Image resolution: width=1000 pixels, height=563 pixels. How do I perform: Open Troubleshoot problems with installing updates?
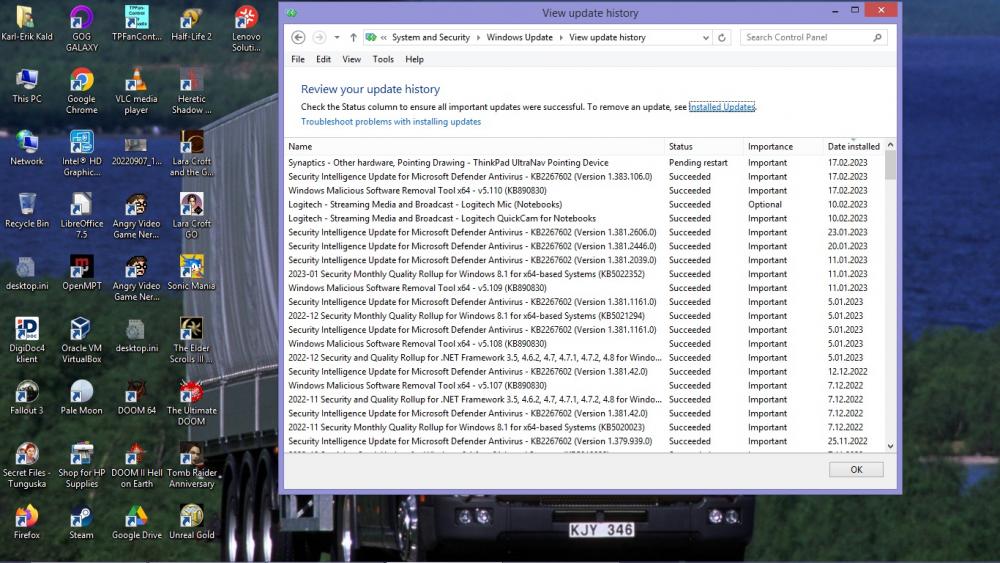pyautogui.click(x=391, y=122)
